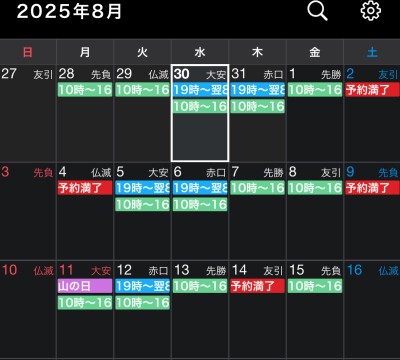400x360 pixels.
Task: Select the 土 weekday column header
Action: pyautogui.click(x=372, y=52)
